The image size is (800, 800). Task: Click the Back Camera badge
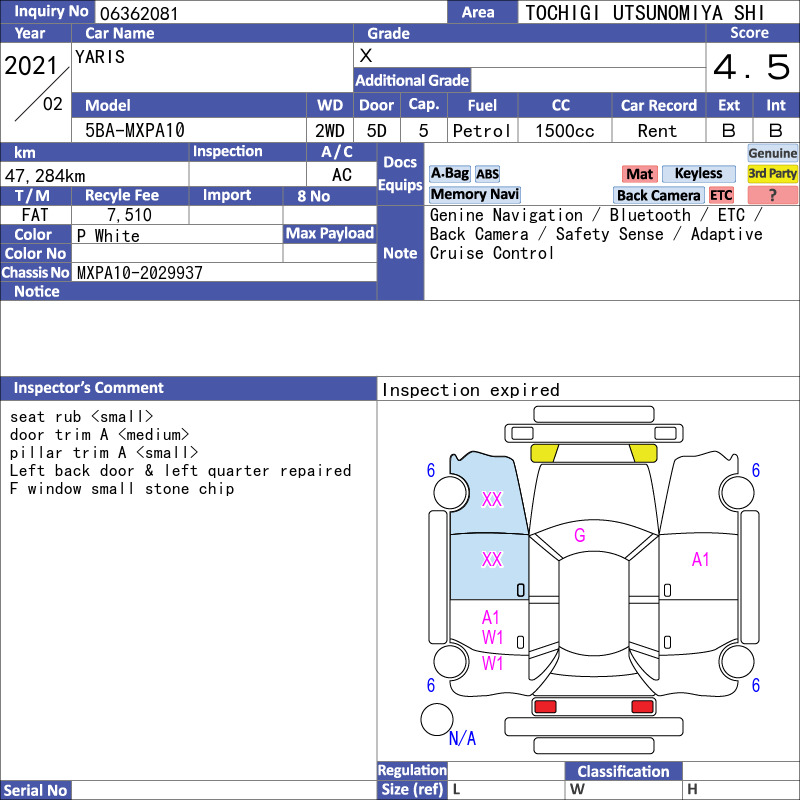click(658, 195)
